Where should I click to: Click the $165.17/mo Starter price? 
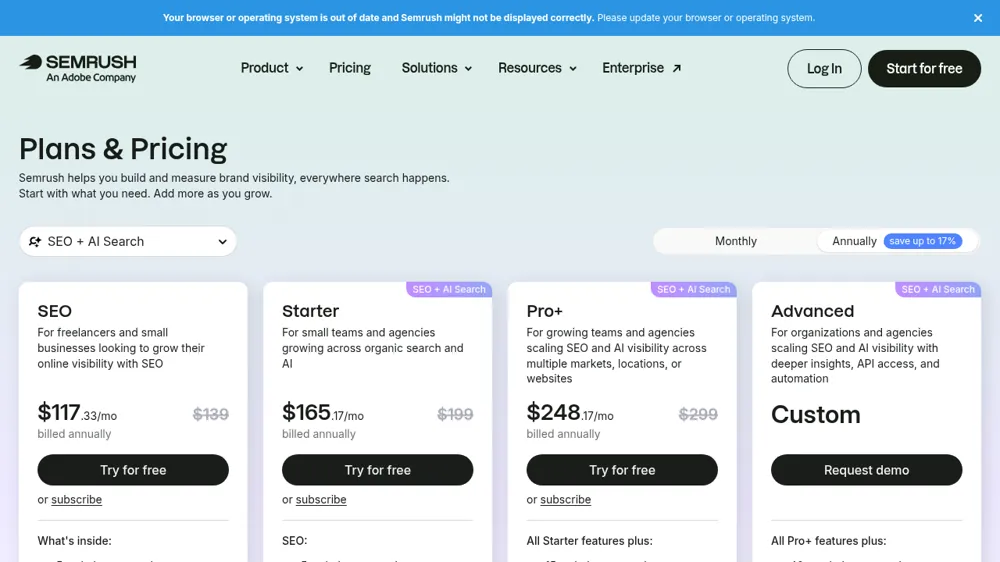point(323,413)
